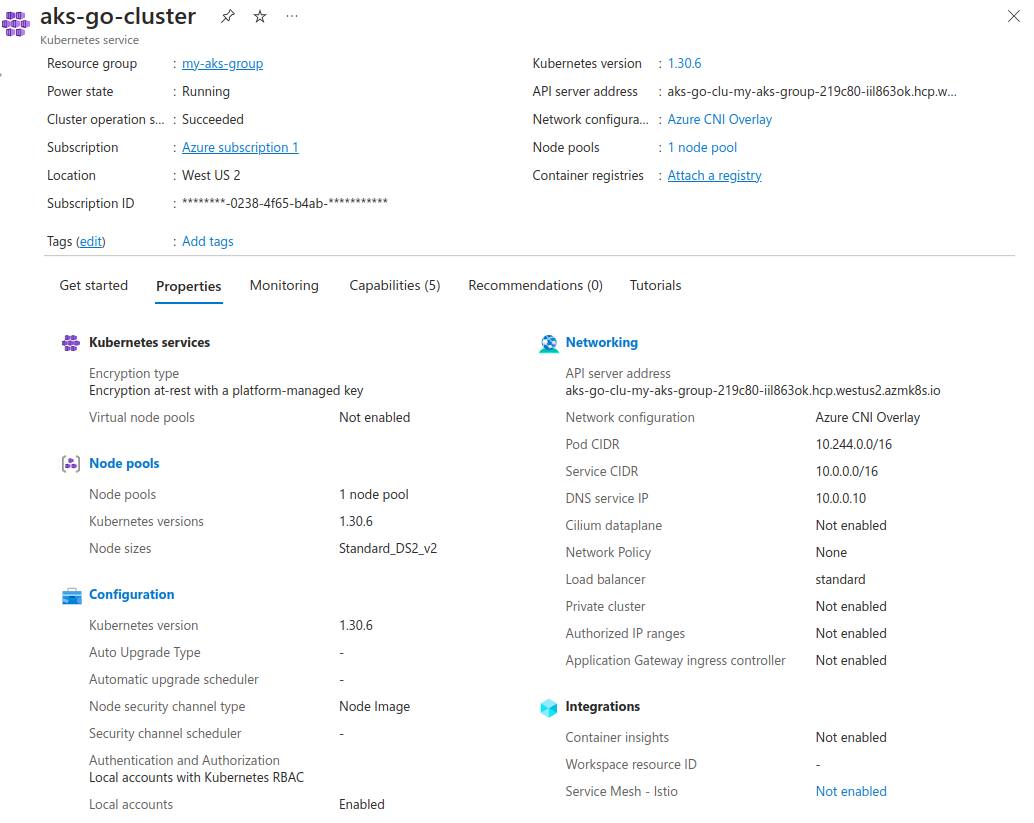Click the Kubernetes services section icon
1034x823 pixels.
(70, 342)
